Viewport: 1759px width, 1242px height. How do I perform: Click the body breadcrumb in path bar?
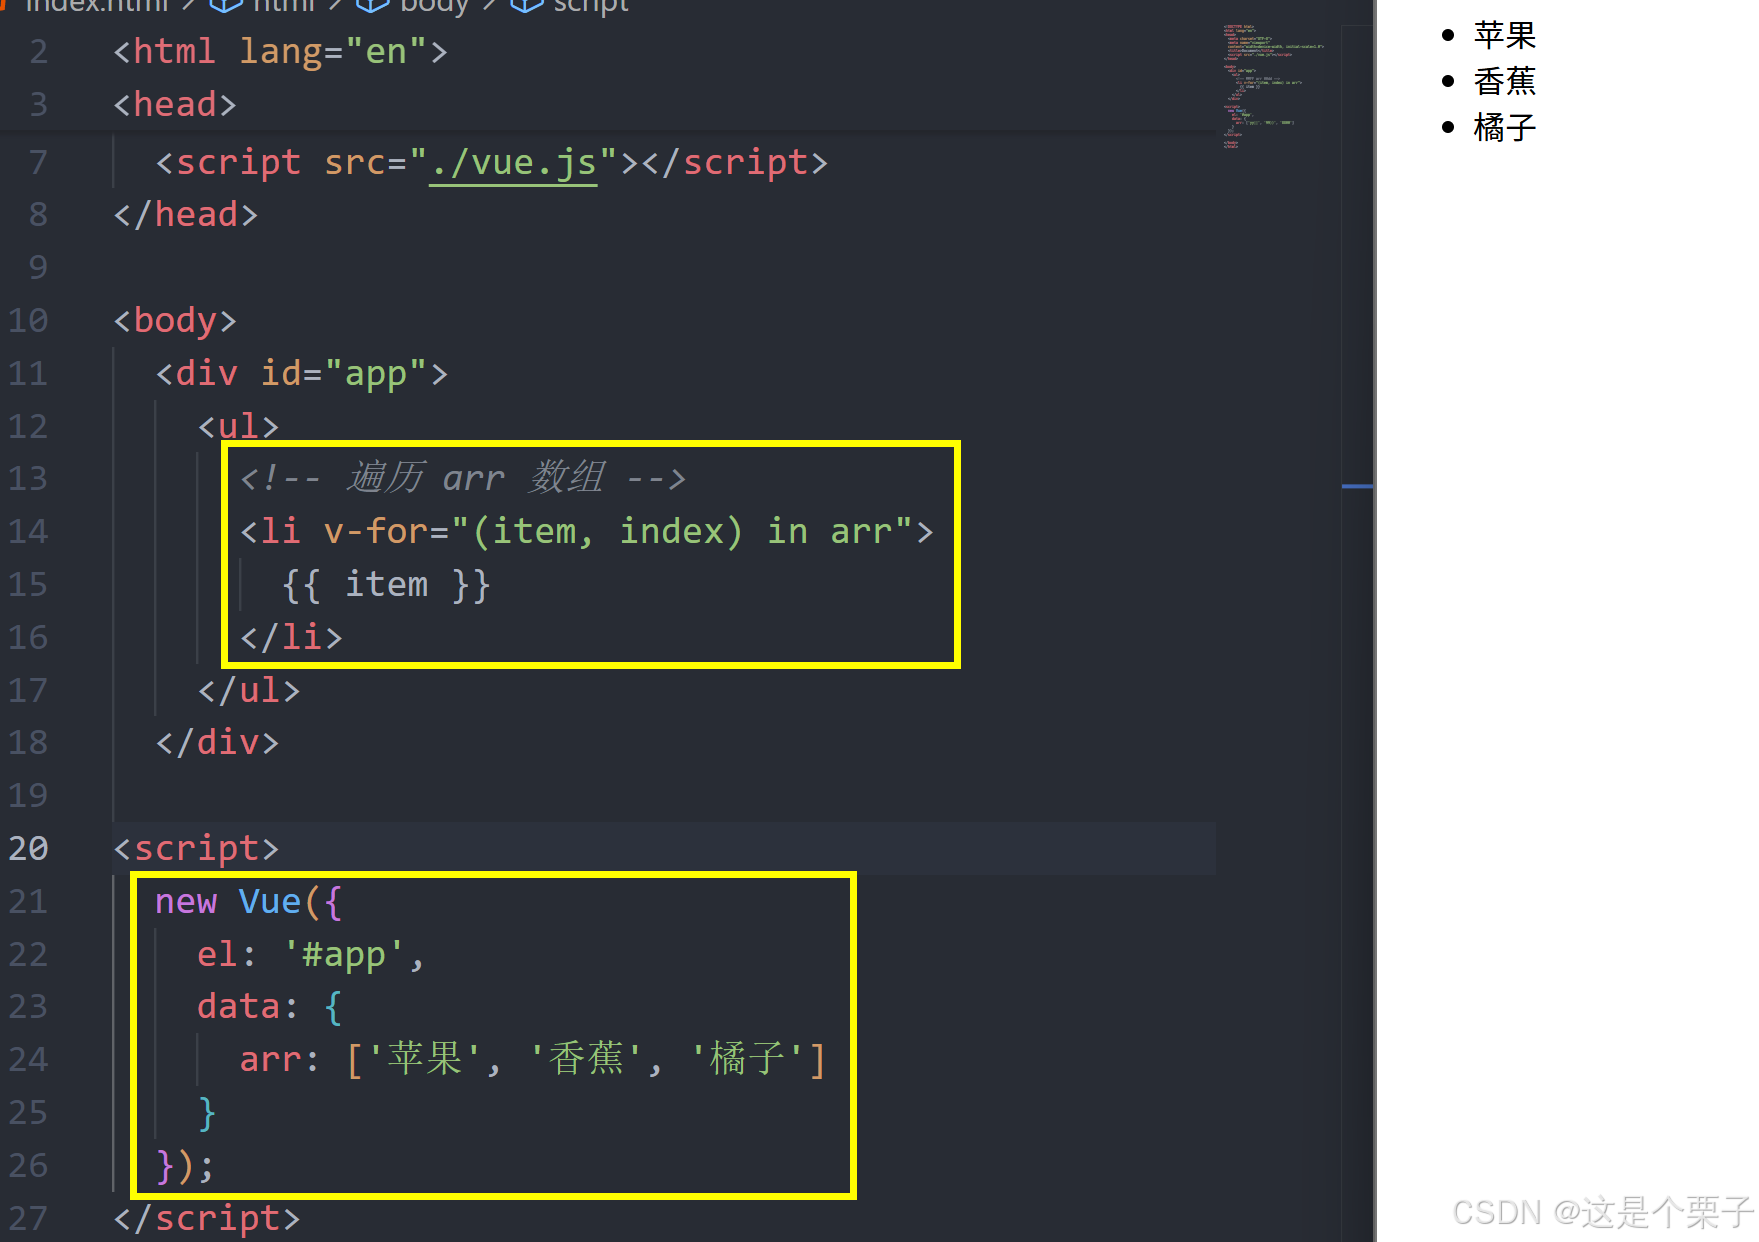click(x=415, y=6)
